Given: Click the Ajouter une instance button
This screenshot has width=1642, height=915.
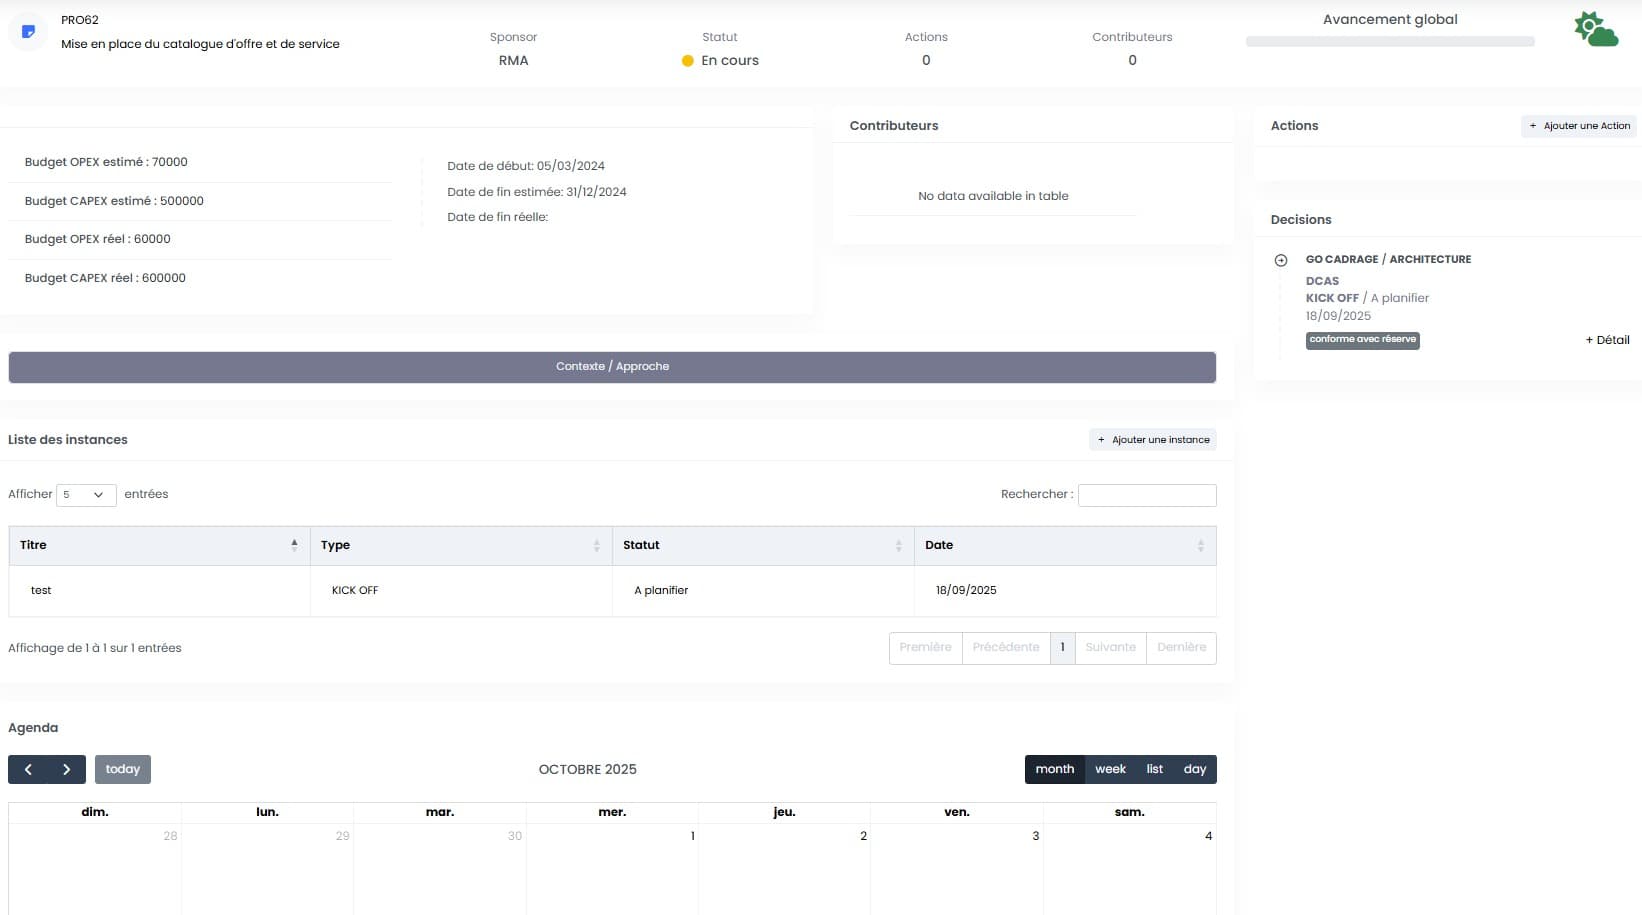Looking at the screenshot, I should (1153, 440).
